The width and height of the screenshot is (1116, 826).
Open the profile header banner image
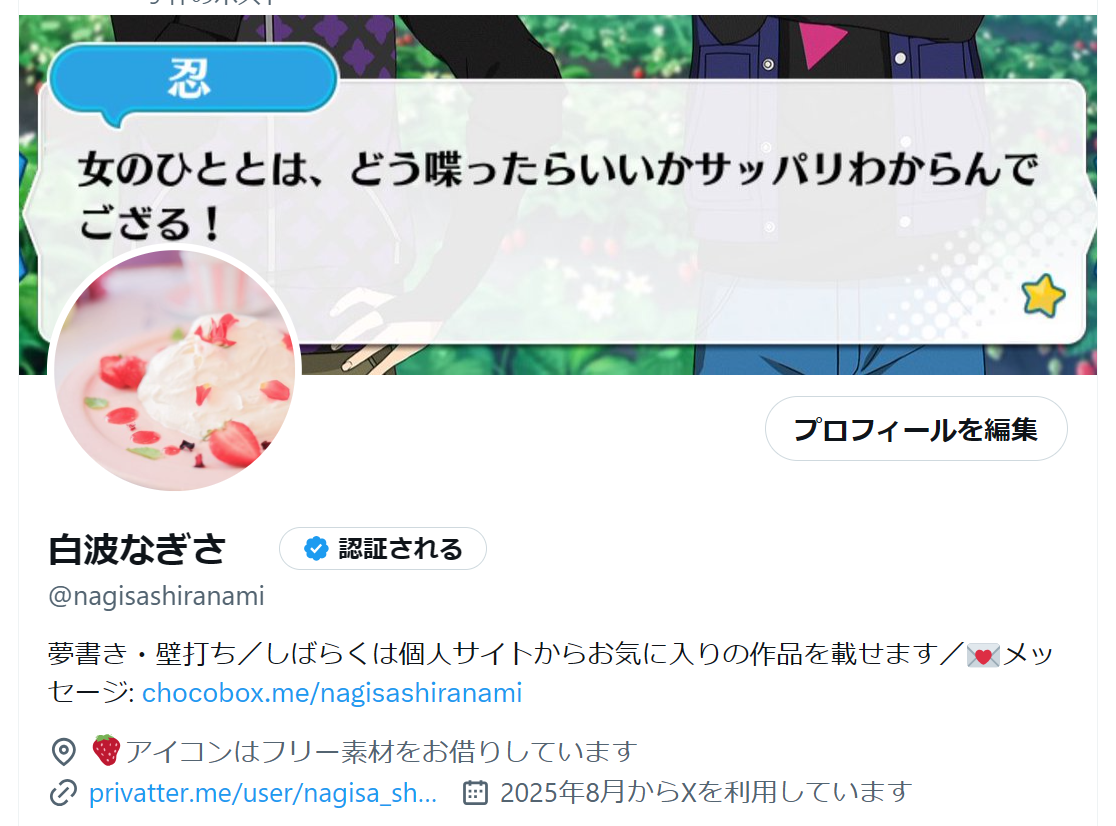point(557,195)
